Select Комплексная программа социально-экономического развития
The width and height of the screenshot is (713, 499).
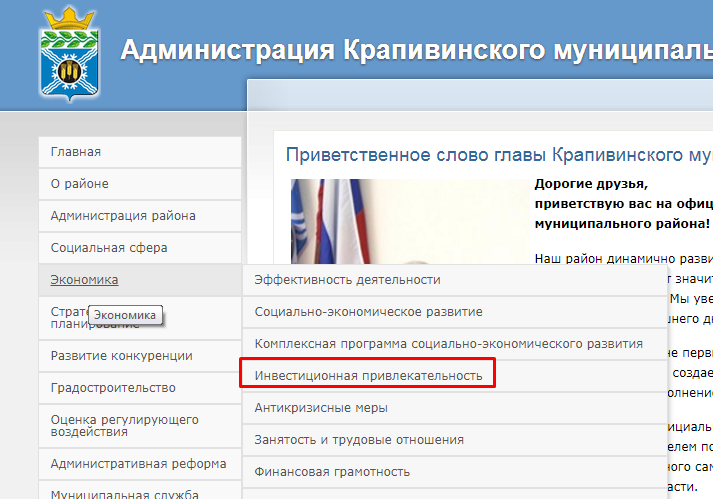tap(455, 344)
